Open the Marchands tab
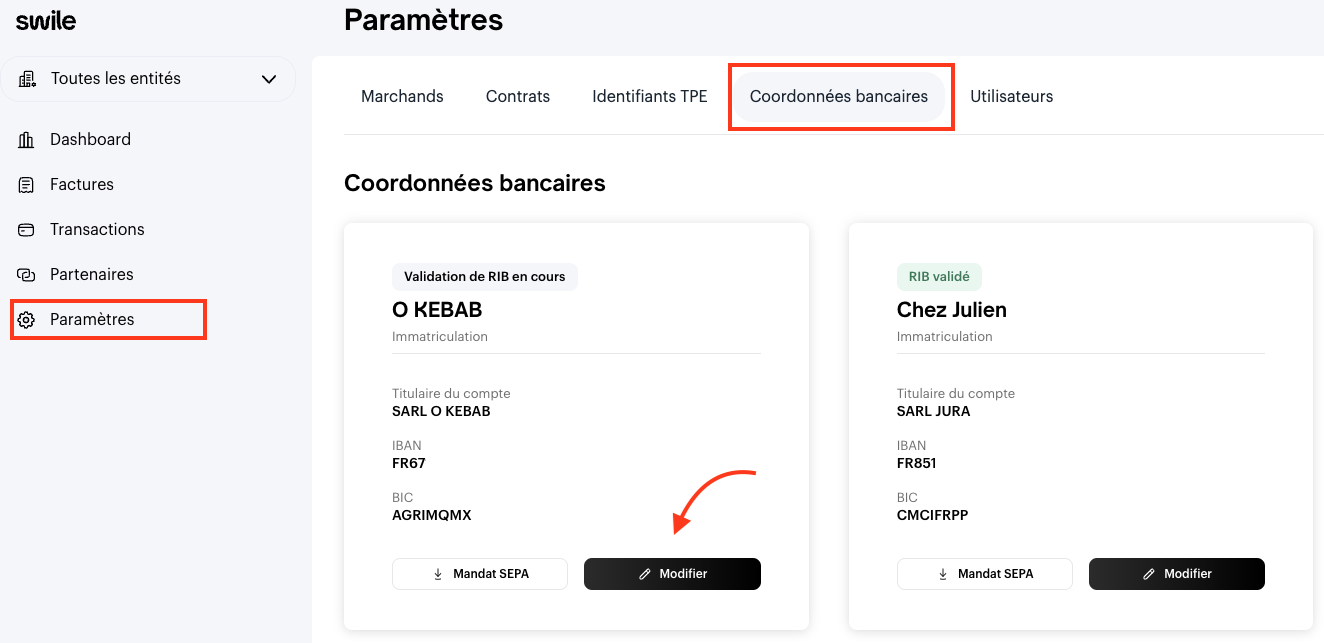 tap(402, 97)
